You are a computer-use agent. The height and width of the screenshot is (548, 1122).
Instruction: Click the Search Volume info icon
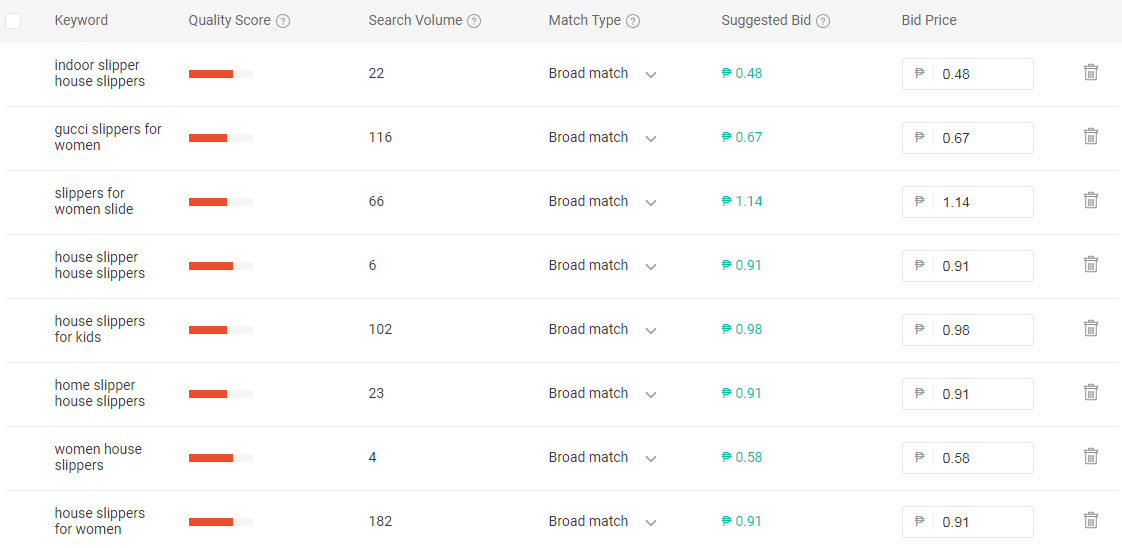pyautogui.click(x=474, y=21)
